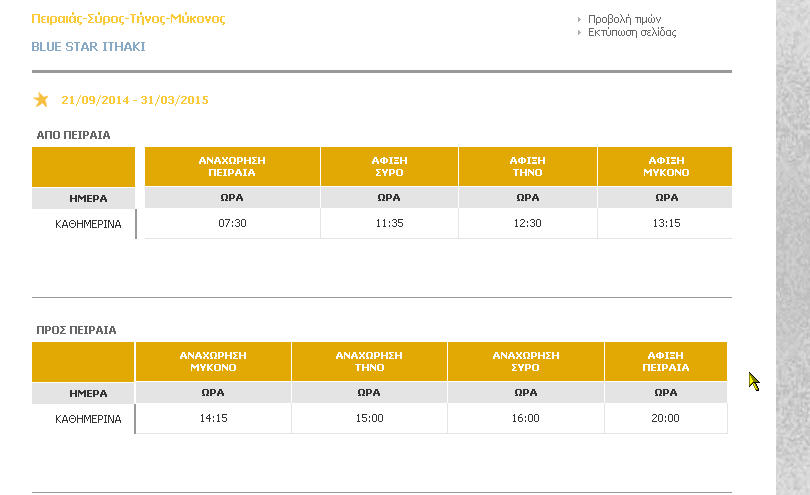Select the 20:00 Piraeus arrival time cell
810x495 pixels.
(x=665, y=418)
